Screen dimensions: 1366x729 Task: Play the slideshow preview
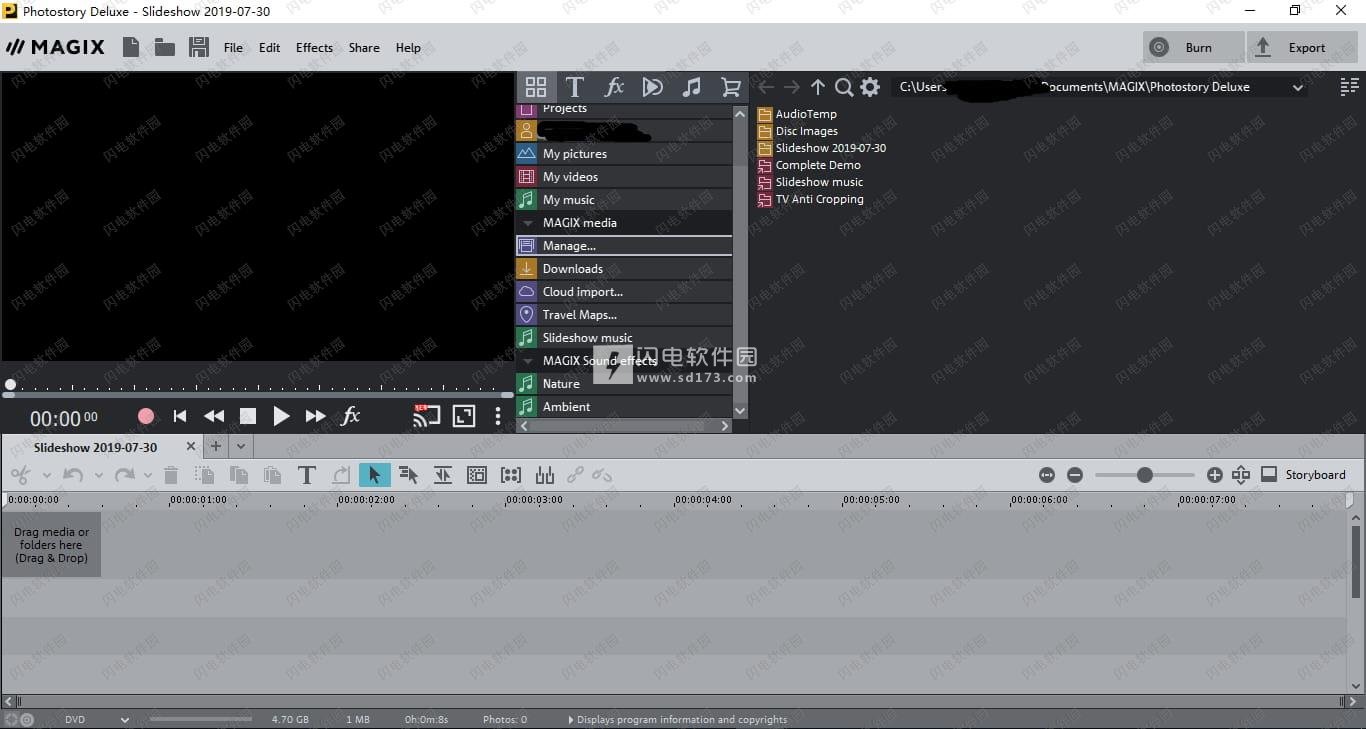[x=282, y=416]
